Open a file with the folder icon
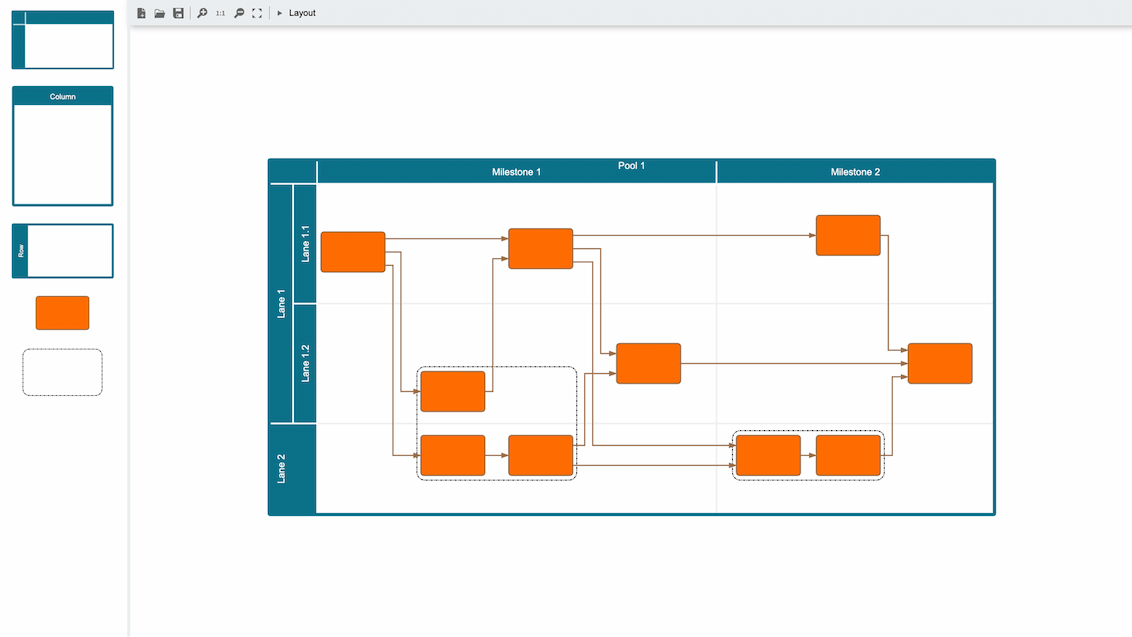This screenshot has height=637, width=1132. 159,13
